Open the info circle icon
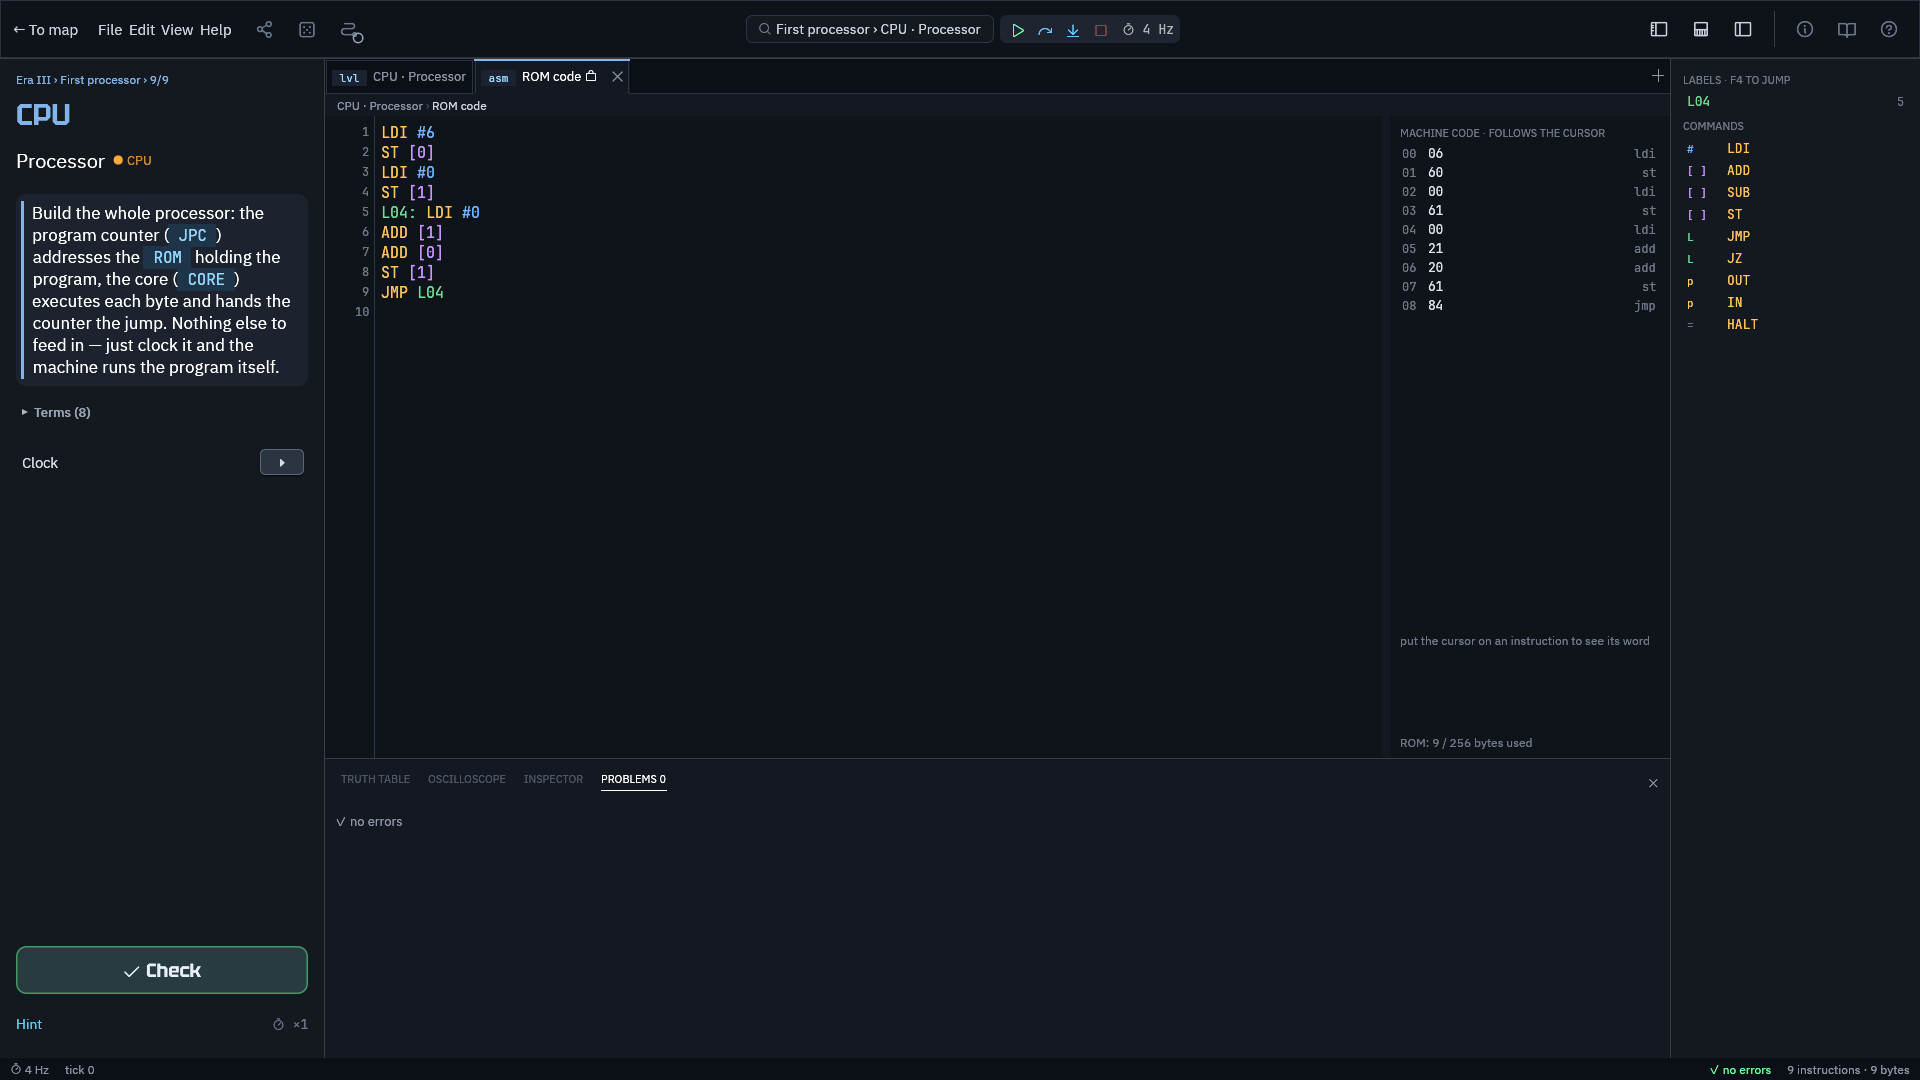Screen dimensions: 1920x1080 1805,30
